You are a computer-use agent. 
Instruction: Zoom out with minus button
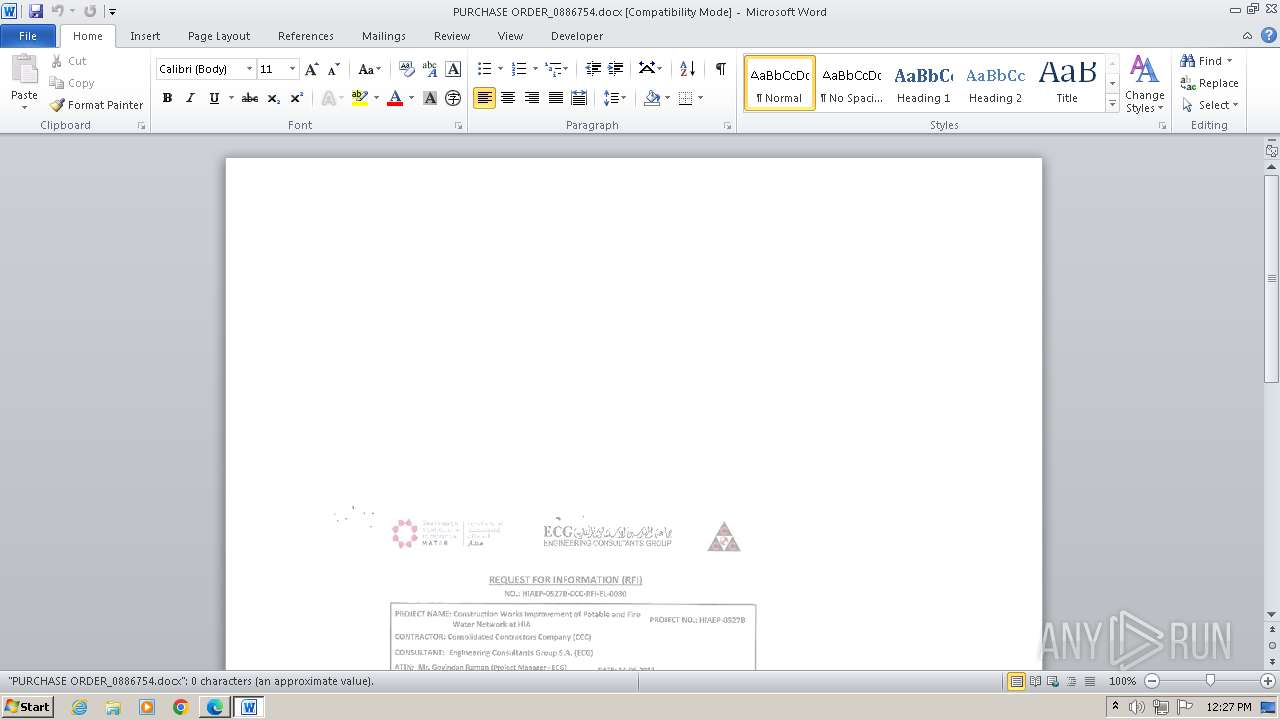(1152, 681)
